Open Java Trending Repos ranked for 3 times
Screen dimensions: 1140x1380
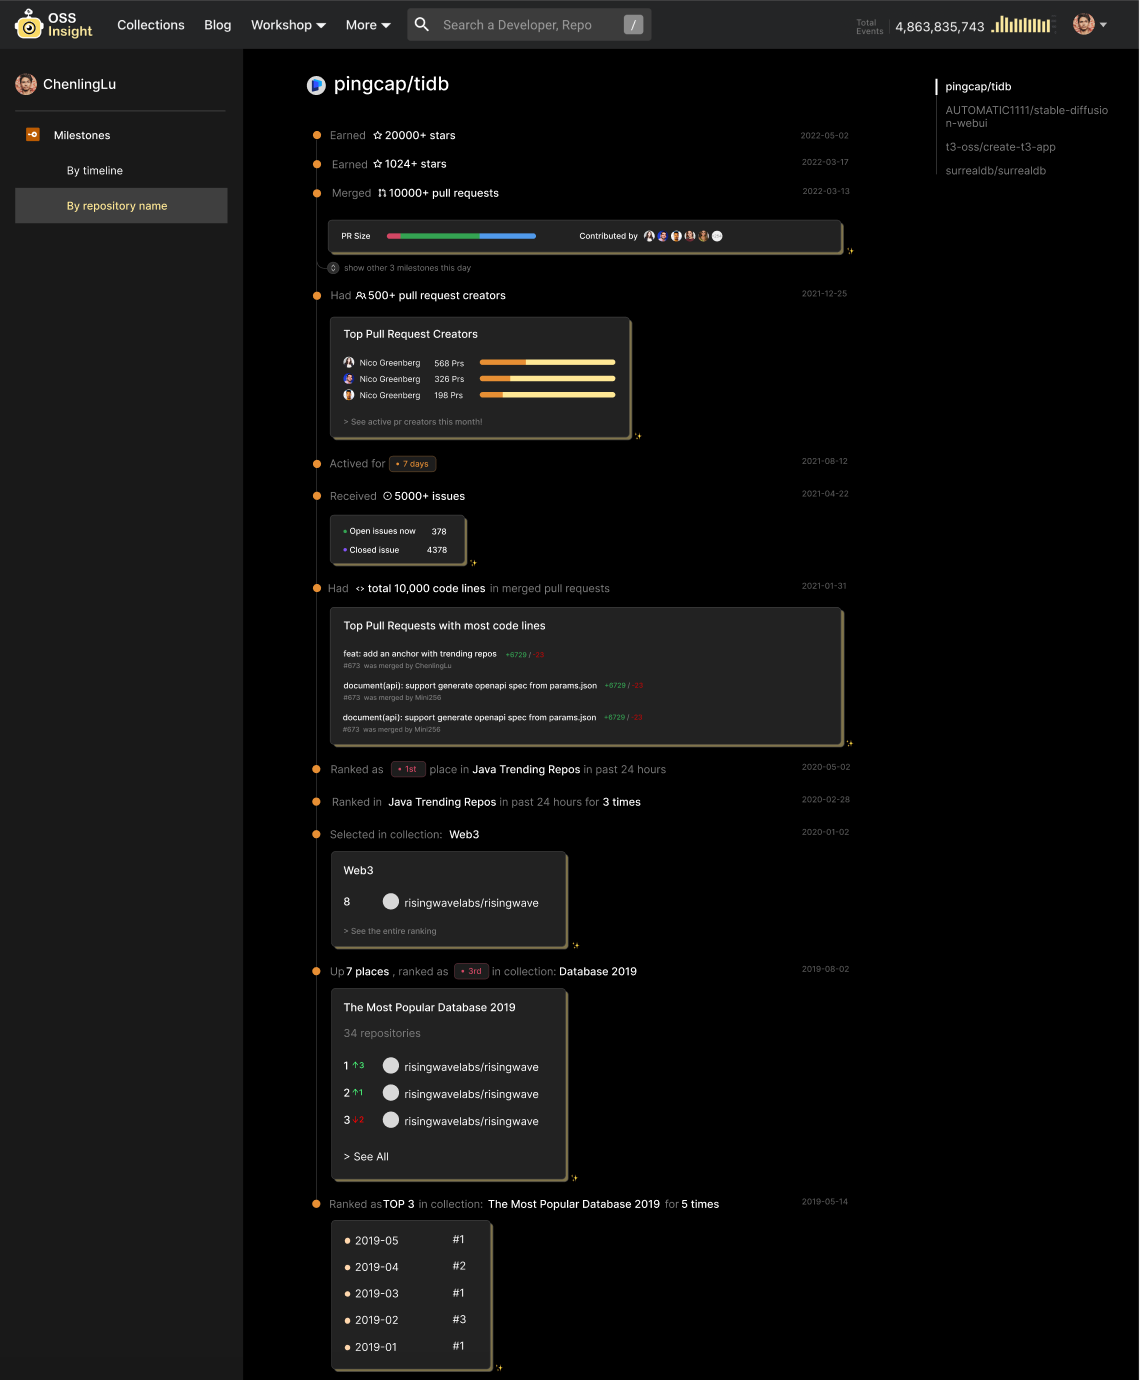tap(442, 802)
